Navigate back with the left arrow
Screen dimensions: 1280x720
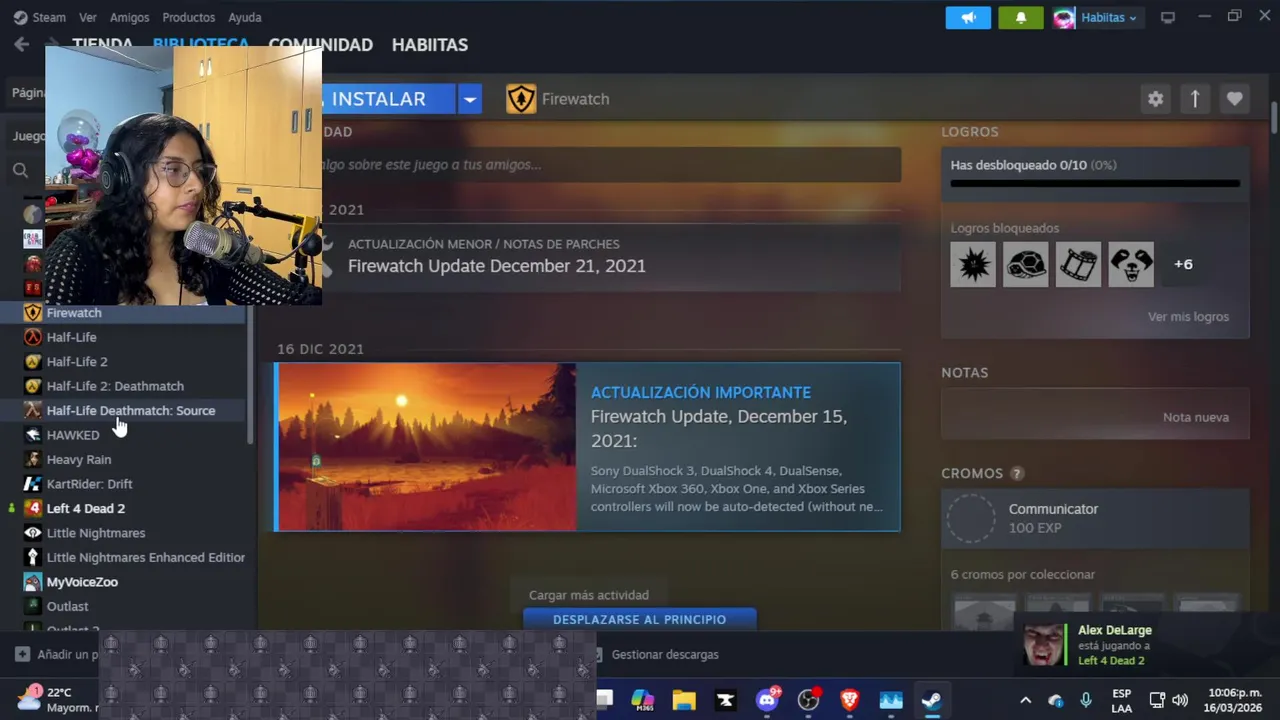(21, 44)
